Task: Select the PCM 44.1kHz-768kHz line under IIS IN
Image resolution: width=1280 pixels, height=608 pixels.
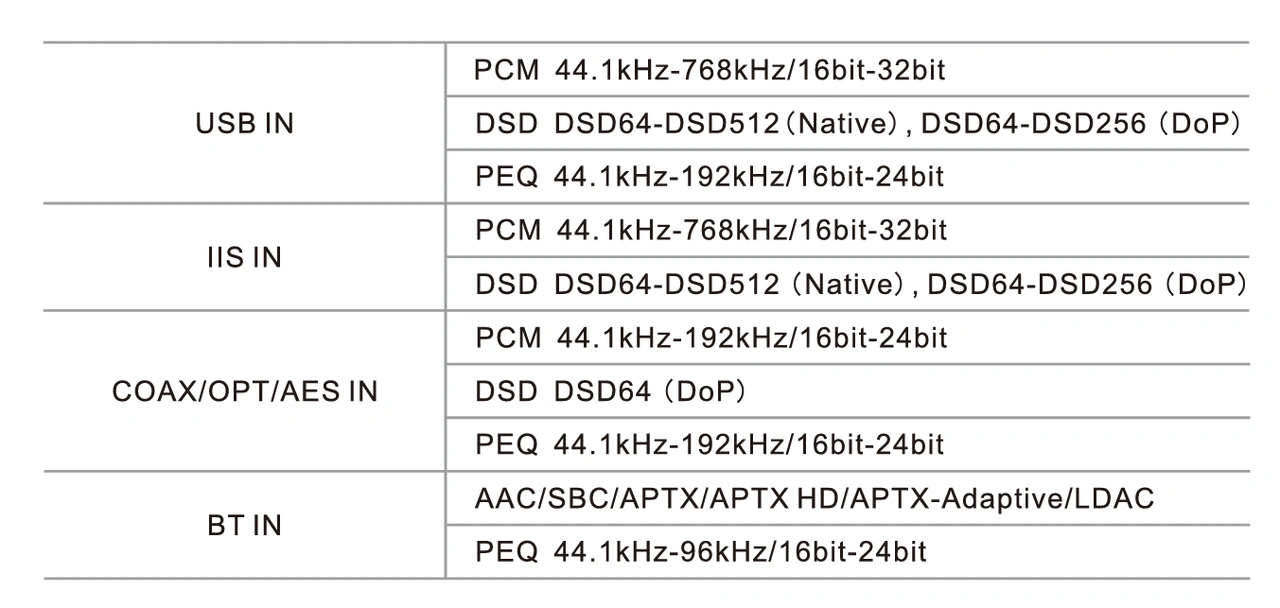Action: [710, 231]
